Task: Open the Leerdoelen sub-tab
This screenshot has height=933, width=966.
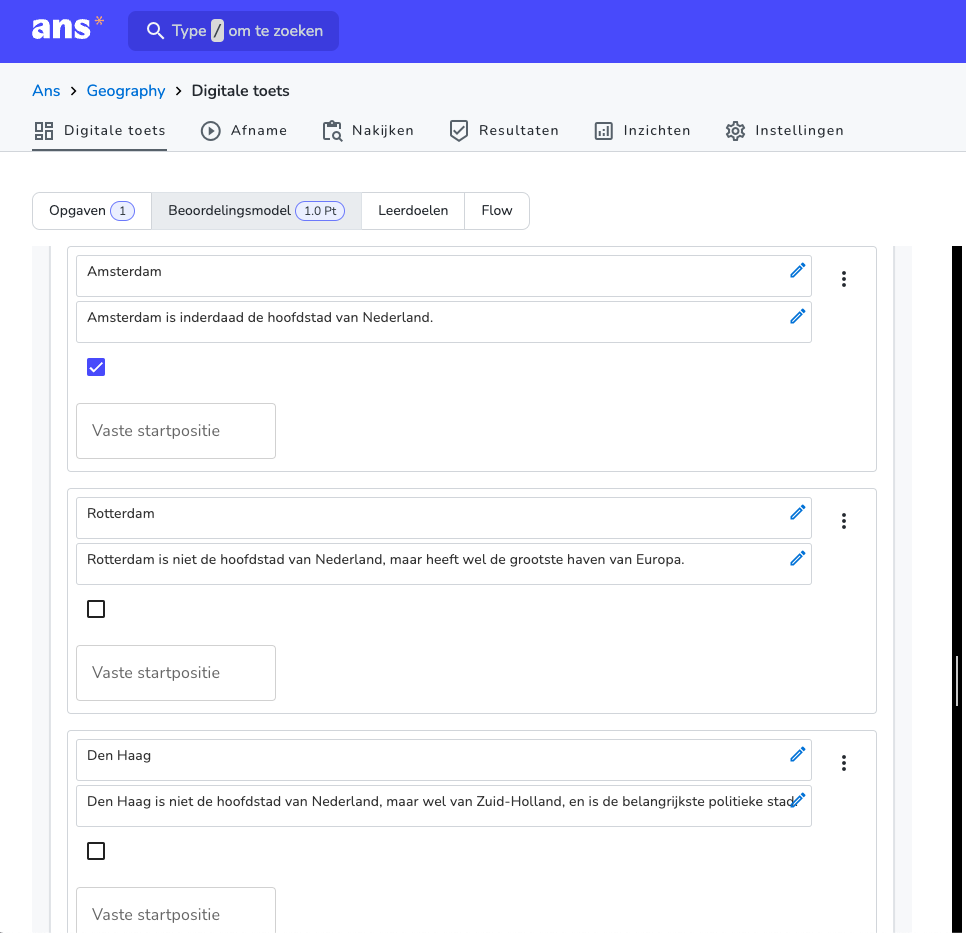Action: tap(413, 211)
